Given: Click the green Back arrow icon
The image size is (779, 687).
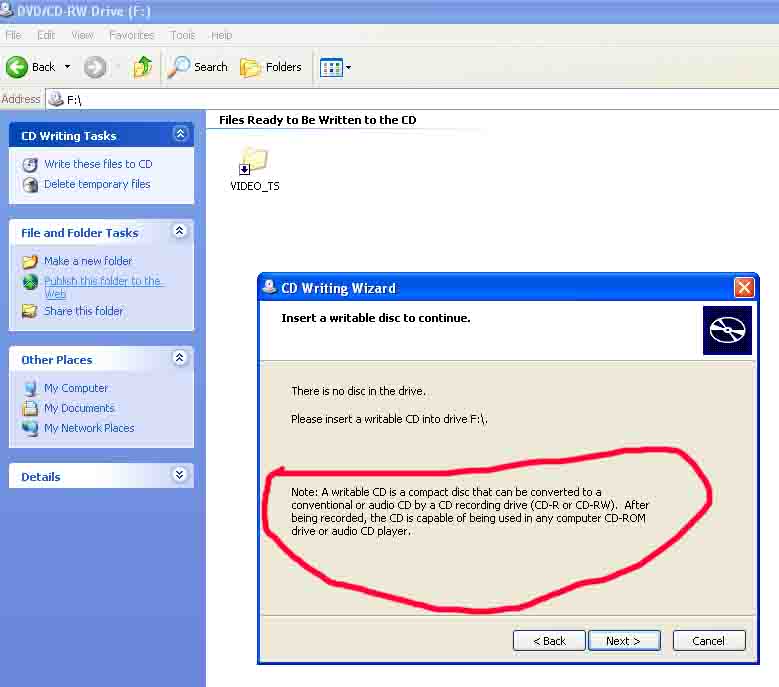Looking at the screenshot, I should point(17,67).
